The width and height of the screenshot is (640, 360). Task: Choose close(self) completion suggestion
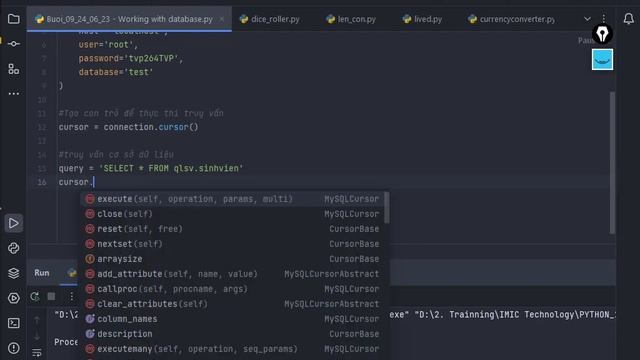pyautogui.click(x=232, y=214)
